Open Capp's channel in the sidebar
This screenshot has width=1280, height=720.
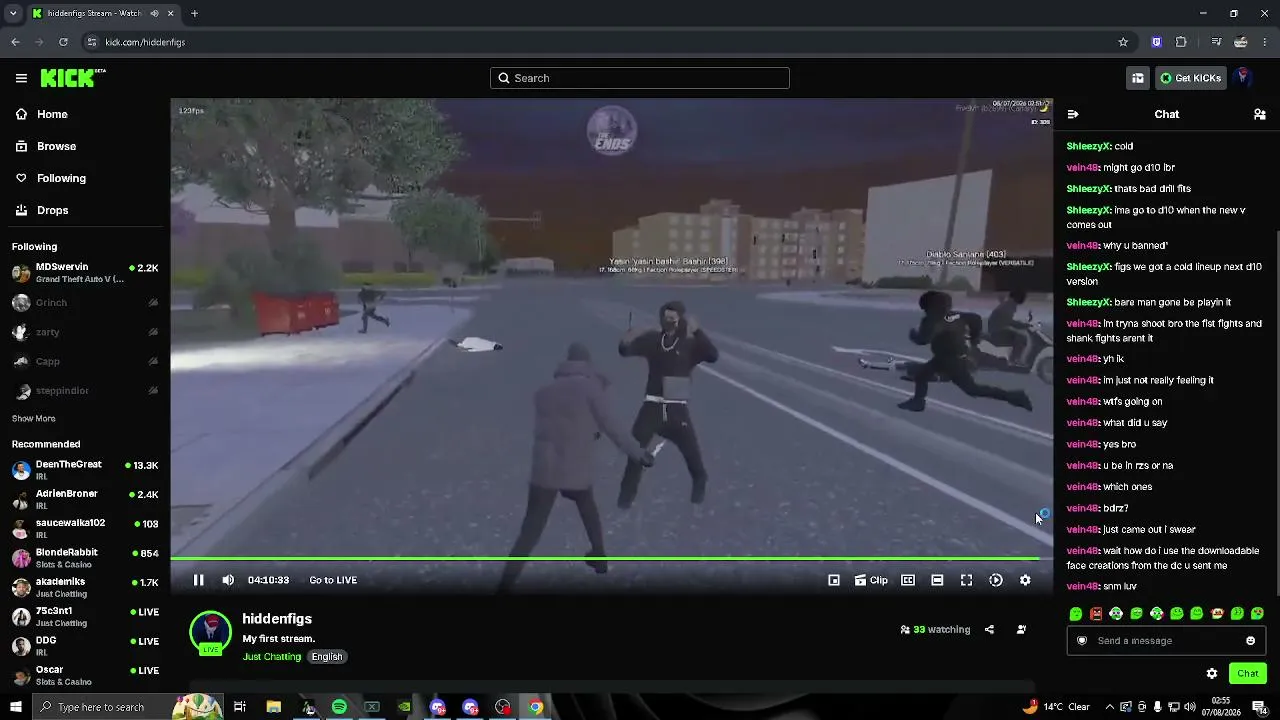click(85, 361)
